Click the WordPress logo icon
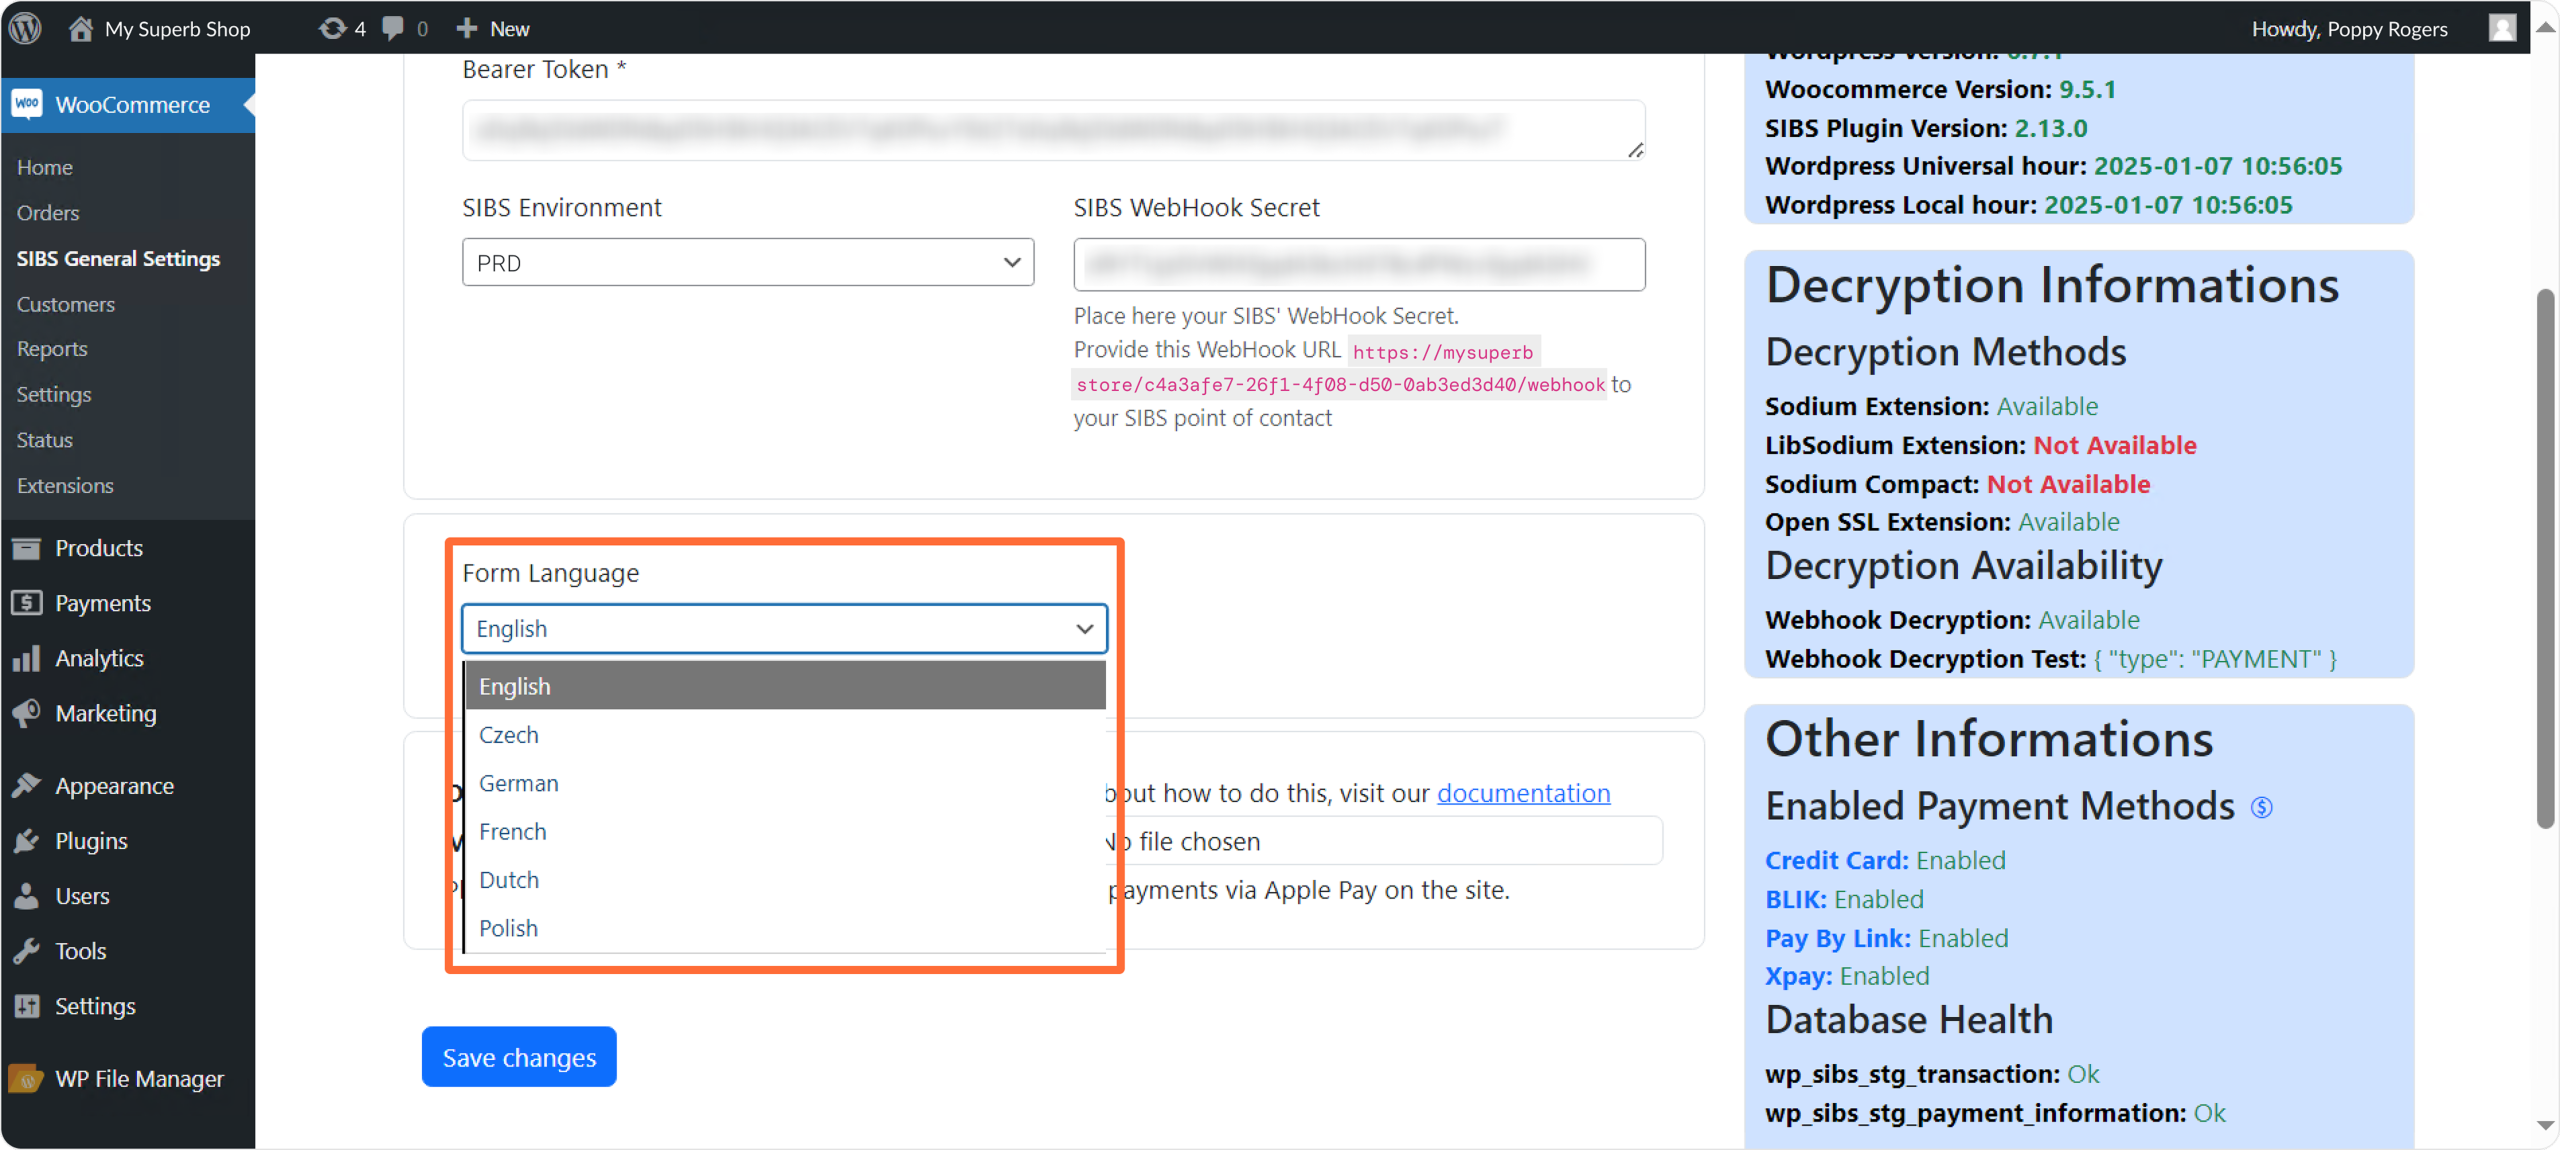 26,28
